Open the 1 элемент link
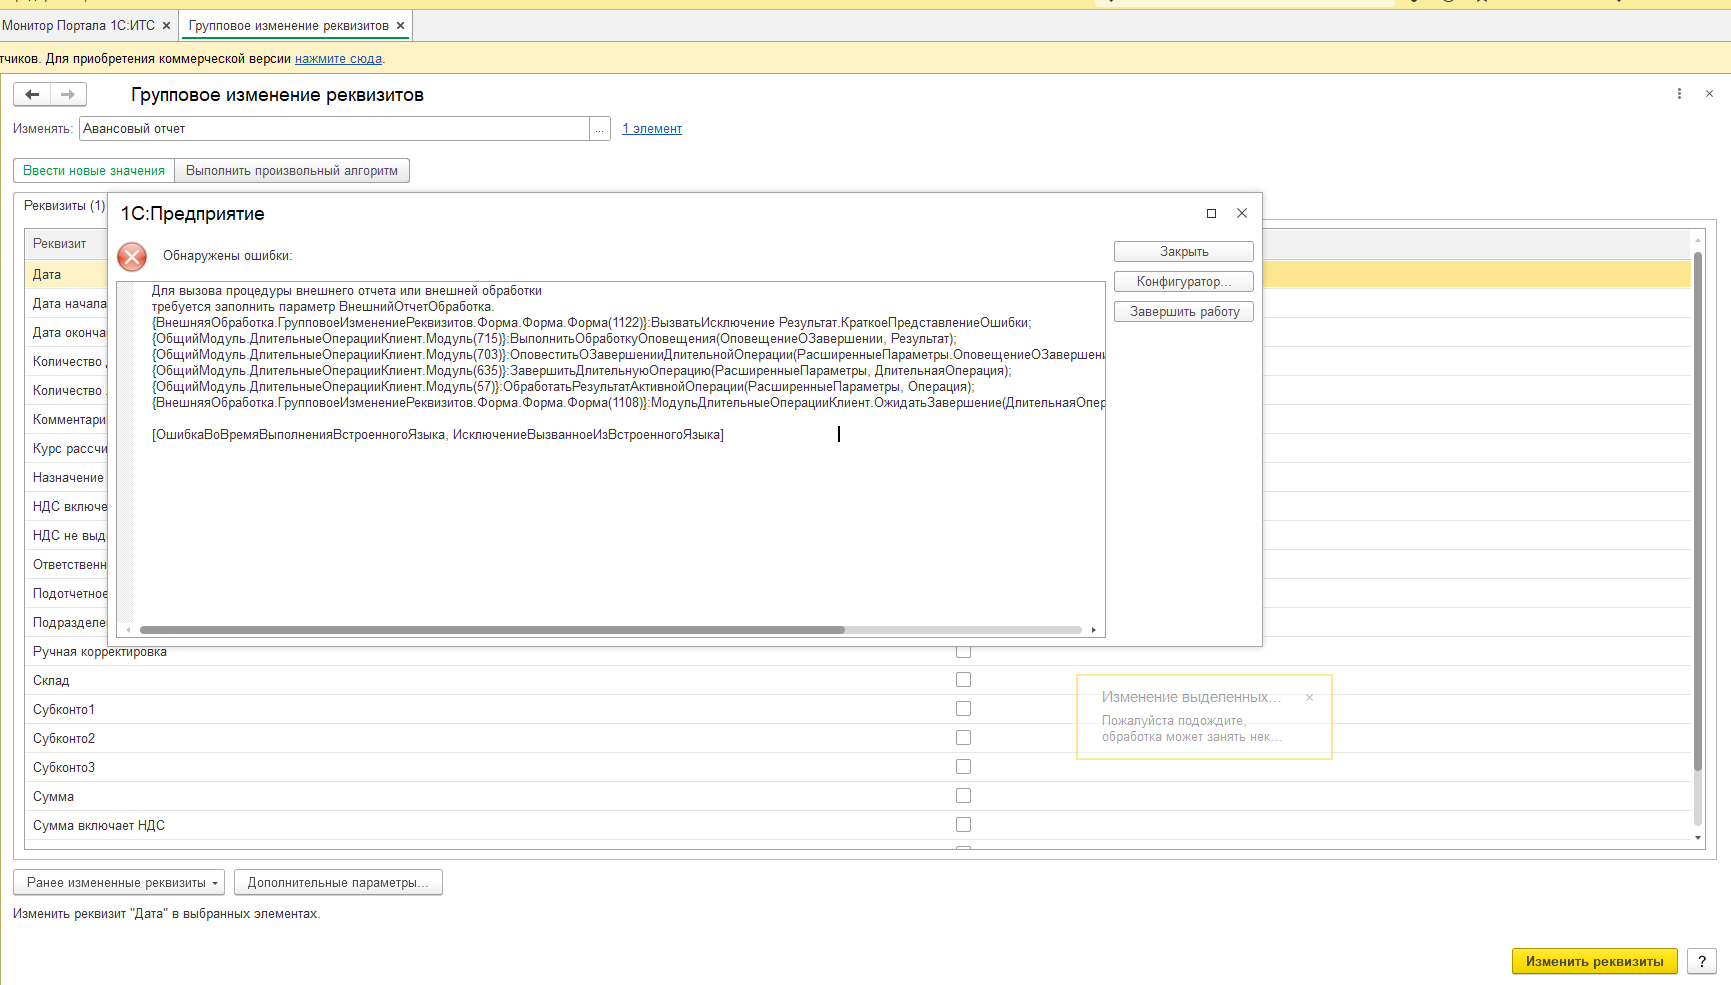Screen dimensions: 1731x985 click(x=652, y=129)
